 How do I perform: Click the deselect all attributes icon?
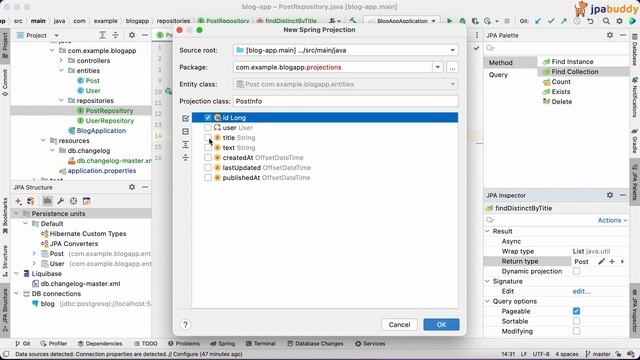pyautogui.click(x=186, y=131)
